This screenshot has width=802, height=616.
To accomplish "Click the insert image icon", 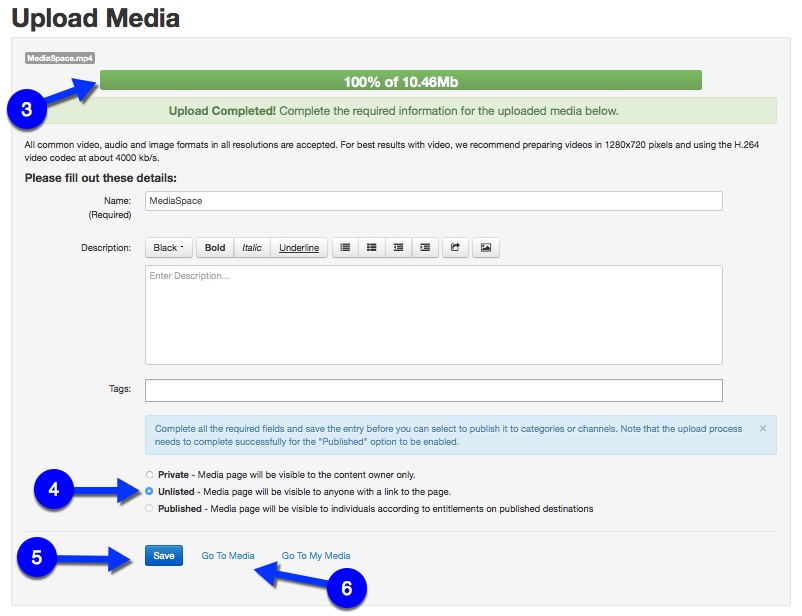I will pos(485,247).
